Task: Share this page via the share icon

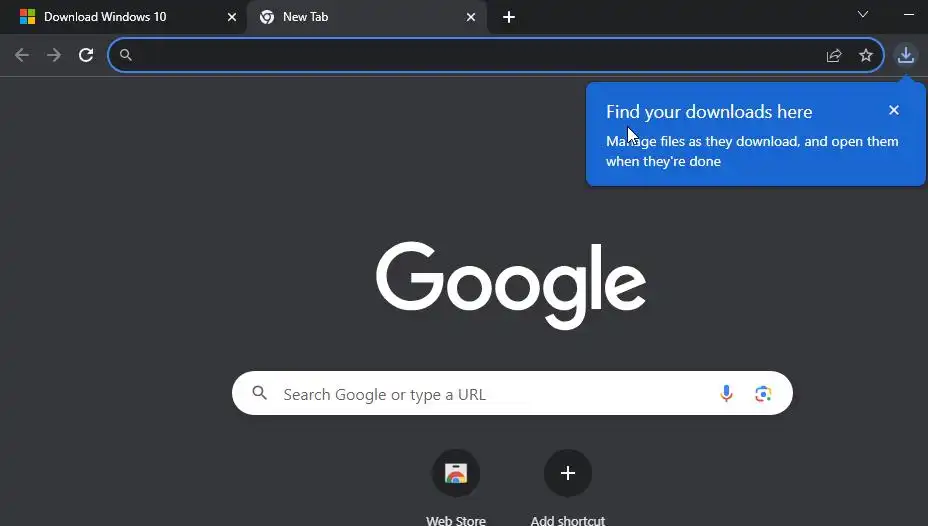Action: (834, 55)
